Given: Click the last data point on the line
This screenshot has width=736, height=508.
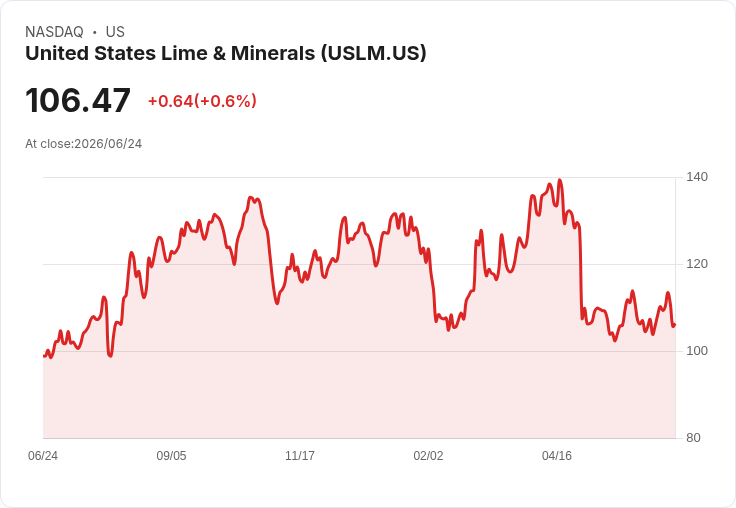Looking at the screenshot, I should click(x=674, y=325).
